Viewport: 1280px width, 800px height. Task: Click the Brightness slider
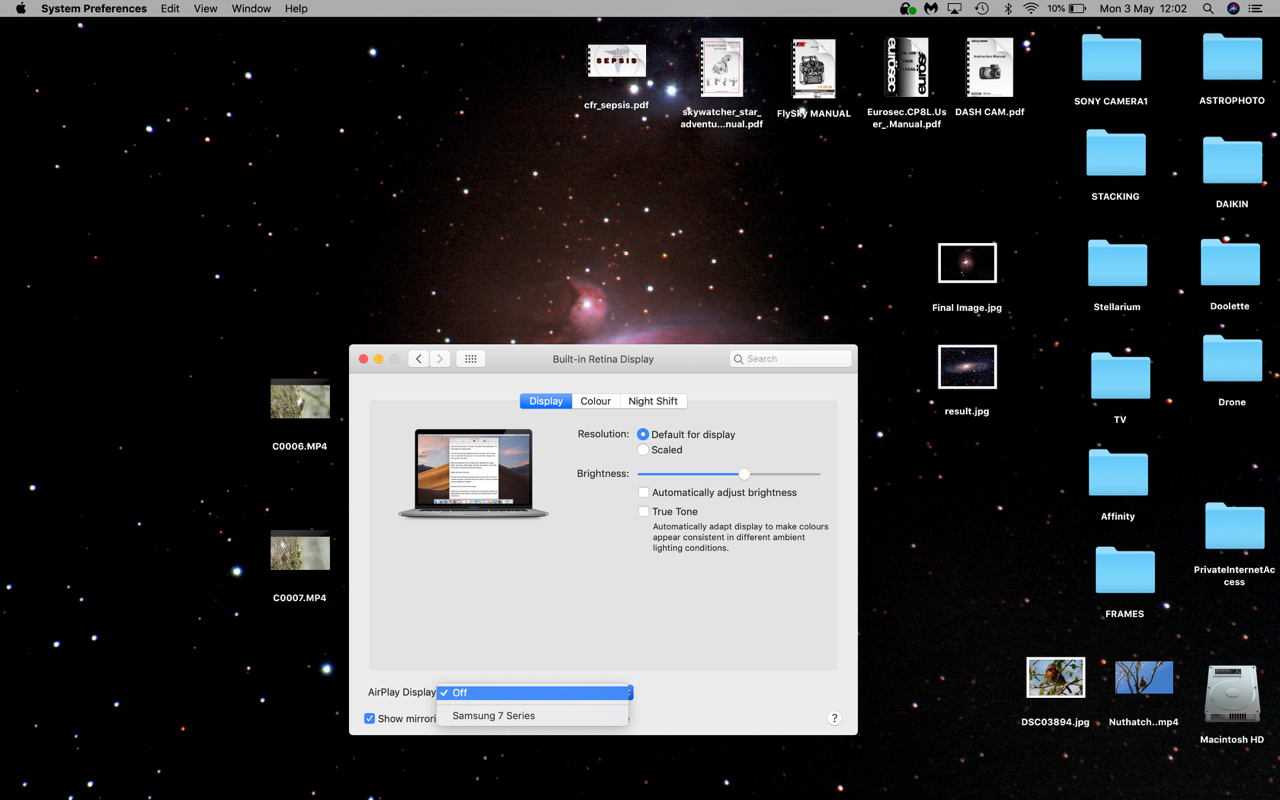click(x=729, y=474)
